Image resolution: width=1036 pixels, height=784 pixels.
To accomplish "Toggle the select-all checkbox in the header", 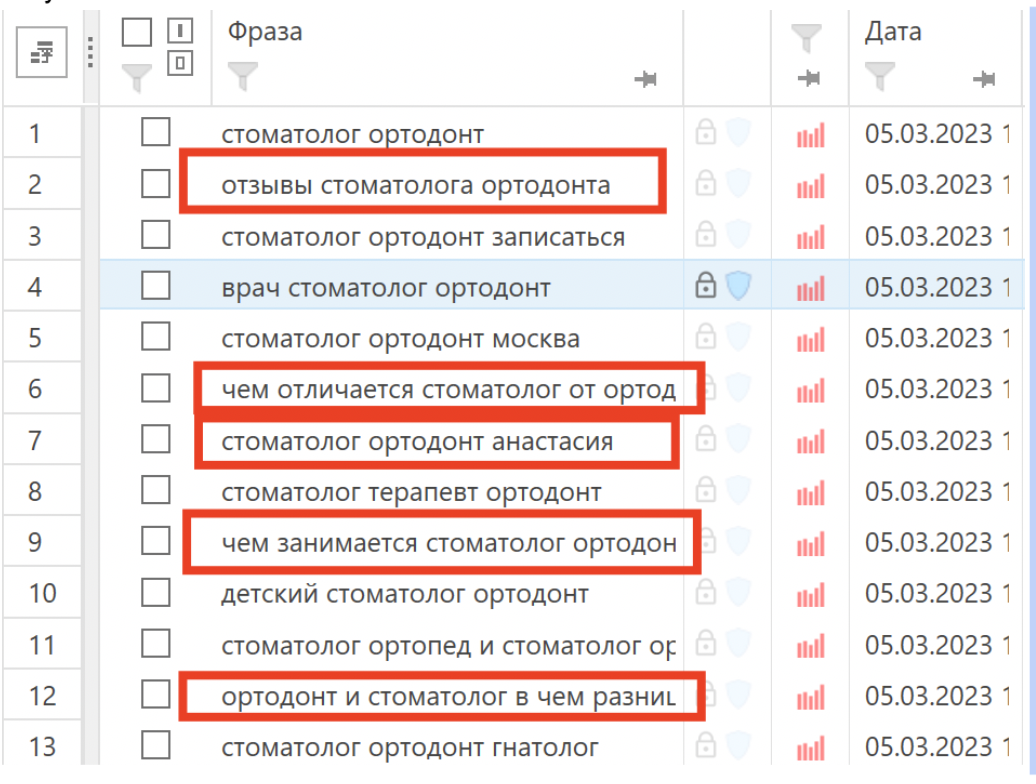I will [x=137, y=33].
